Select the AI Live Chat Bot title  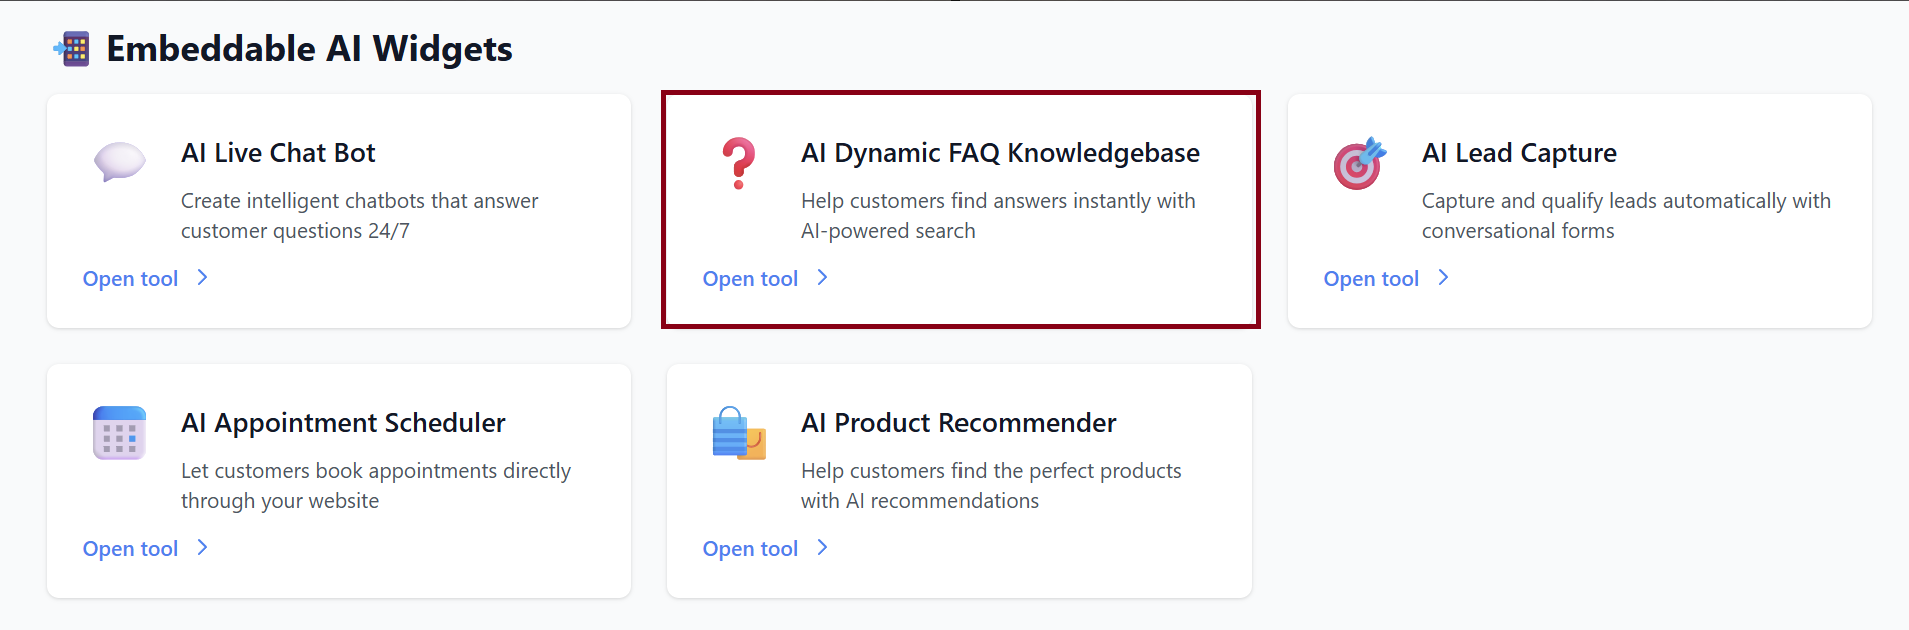pos(278,153)
